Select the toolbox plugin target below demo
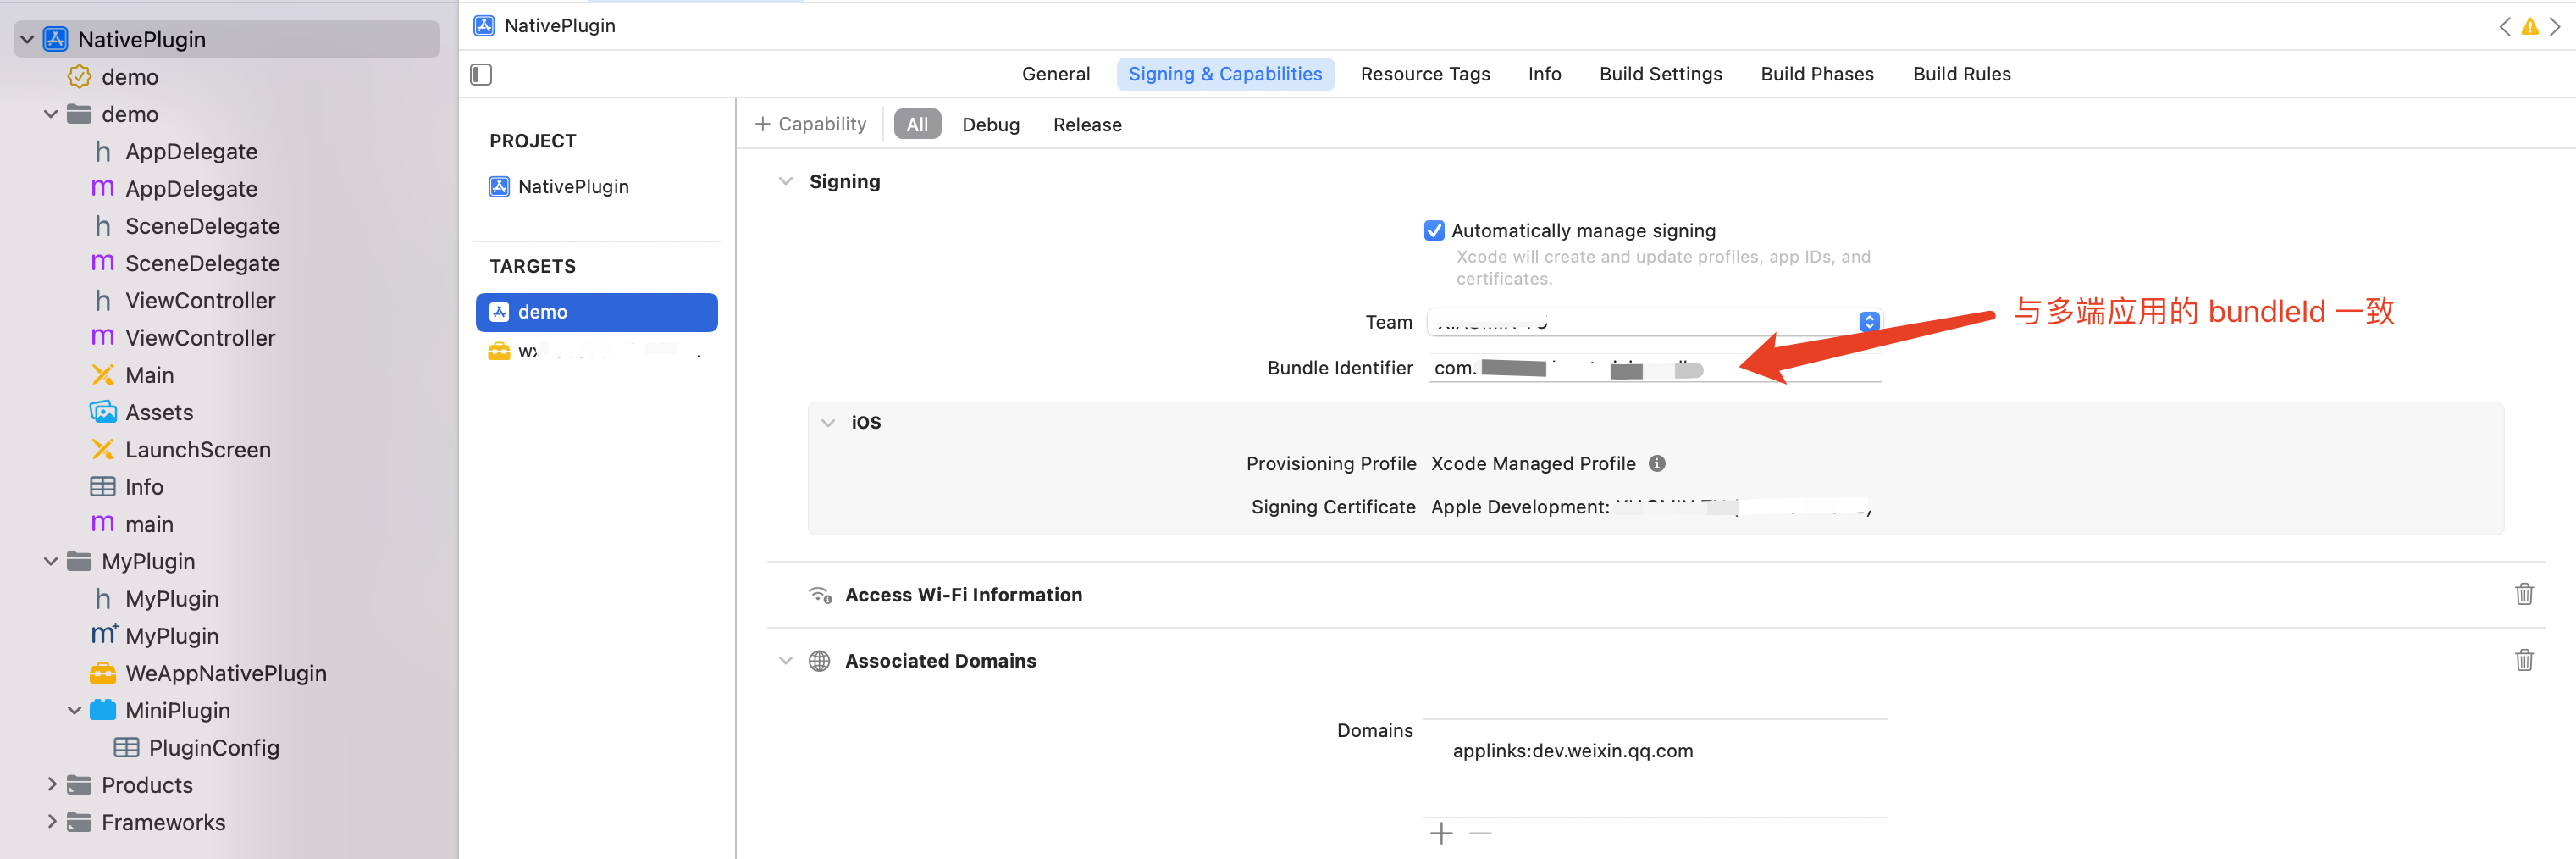The image size is (2576, 859). (596, 351)
